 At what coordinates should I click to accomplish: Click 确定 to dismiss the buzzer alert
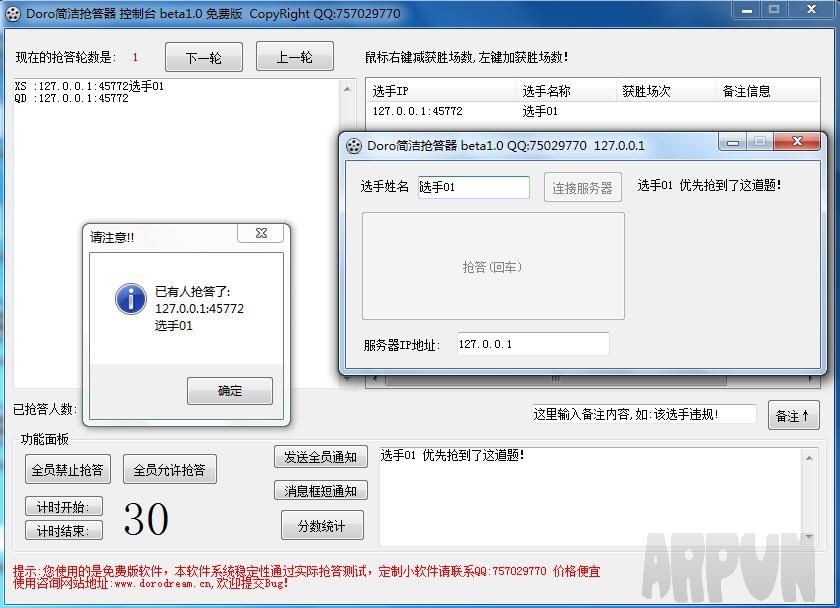[x=229, y=391]
